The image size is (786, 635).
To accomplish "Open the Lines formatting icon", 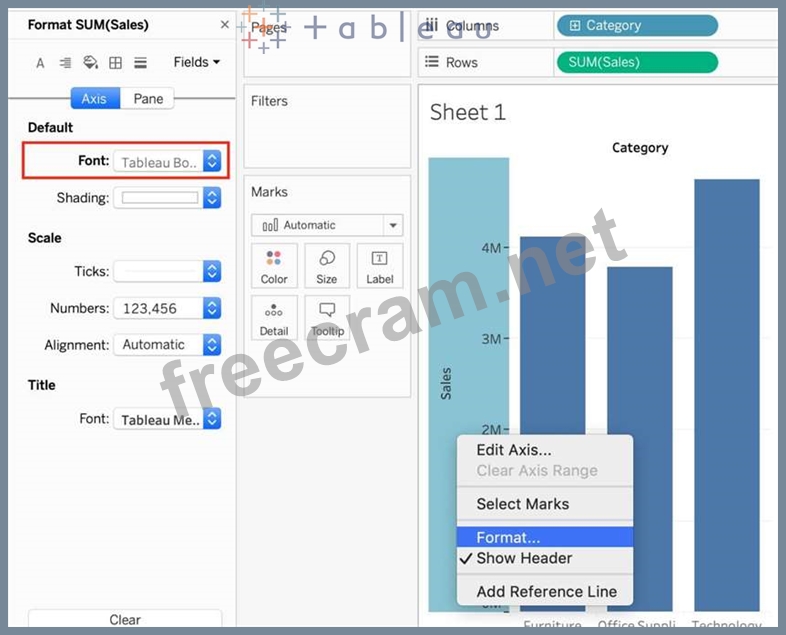I will 140,63.
